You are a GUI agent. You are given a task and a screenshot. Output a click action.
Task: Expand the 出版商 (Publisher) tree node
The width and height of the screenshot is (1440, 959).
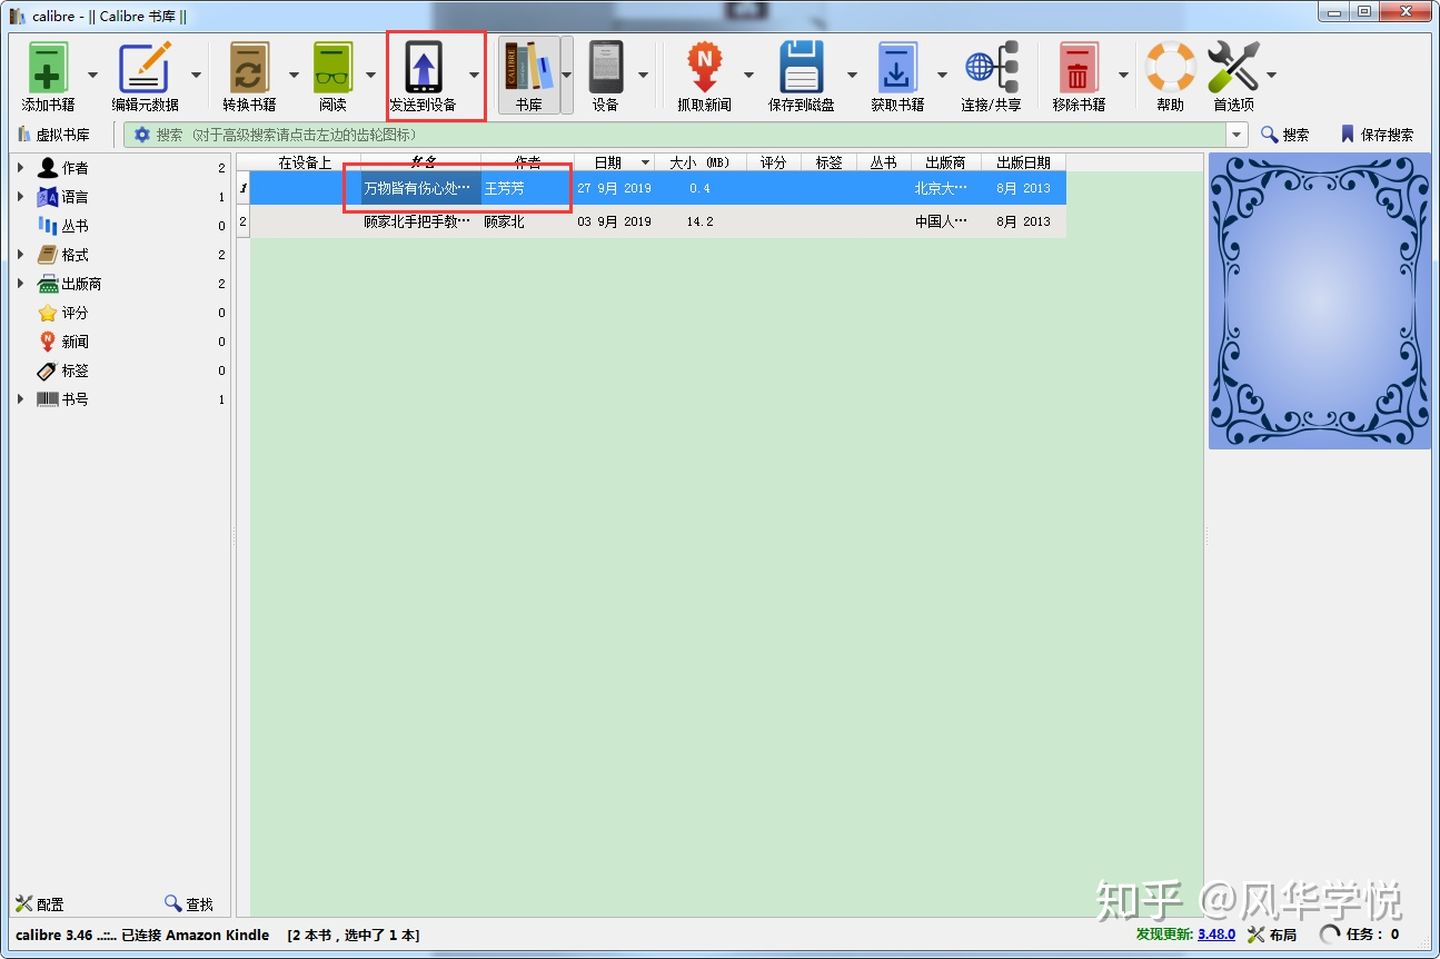coord(20,284)
